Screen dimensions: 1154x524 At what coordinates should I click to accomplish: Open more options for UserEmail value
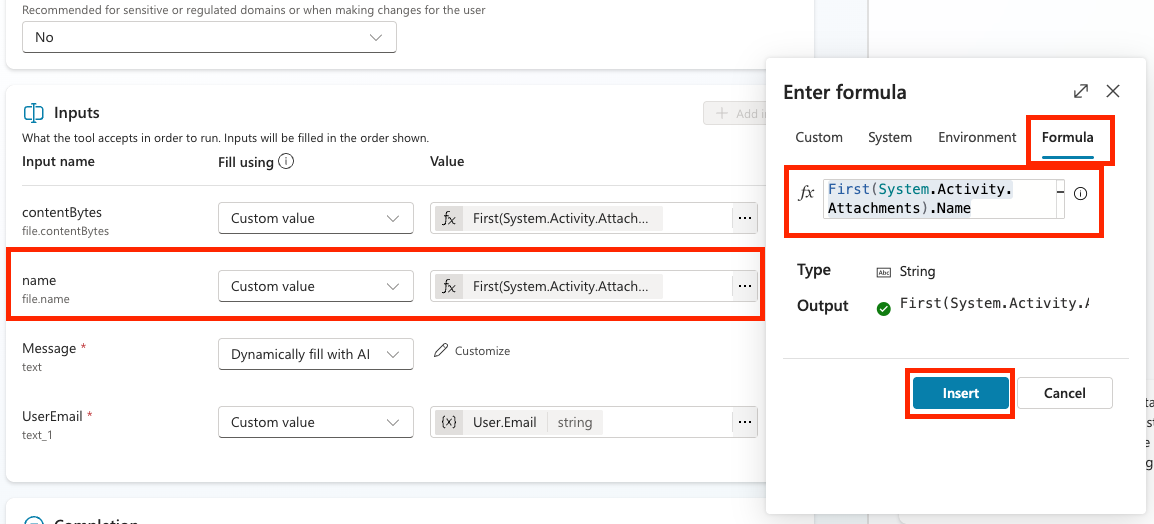744,422
